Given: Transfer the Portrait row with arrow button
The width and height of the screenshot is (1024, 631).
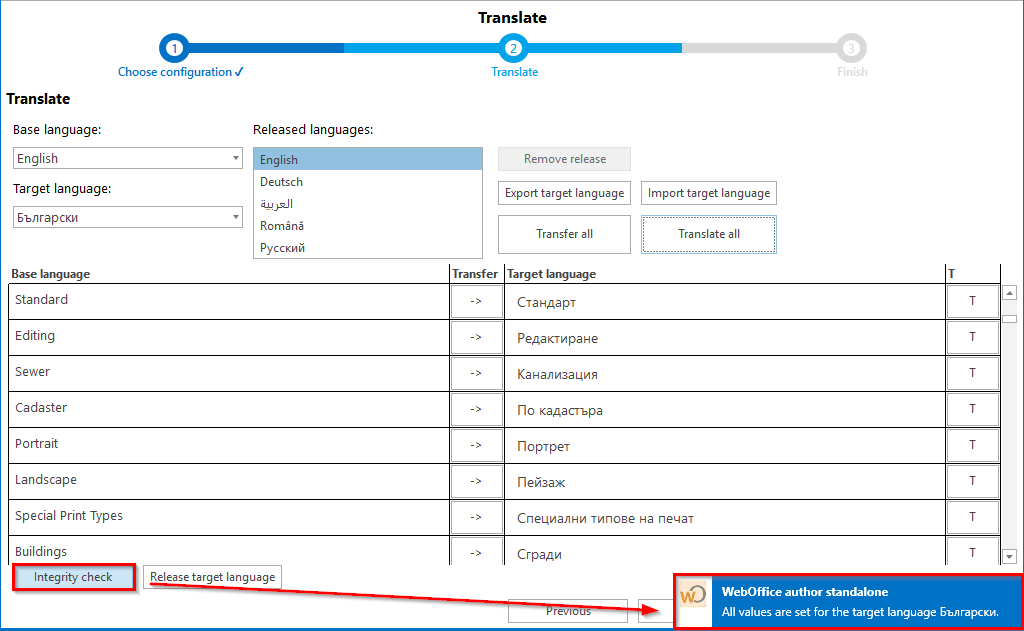Looking at the screenshot, I should tap(476, 445).
